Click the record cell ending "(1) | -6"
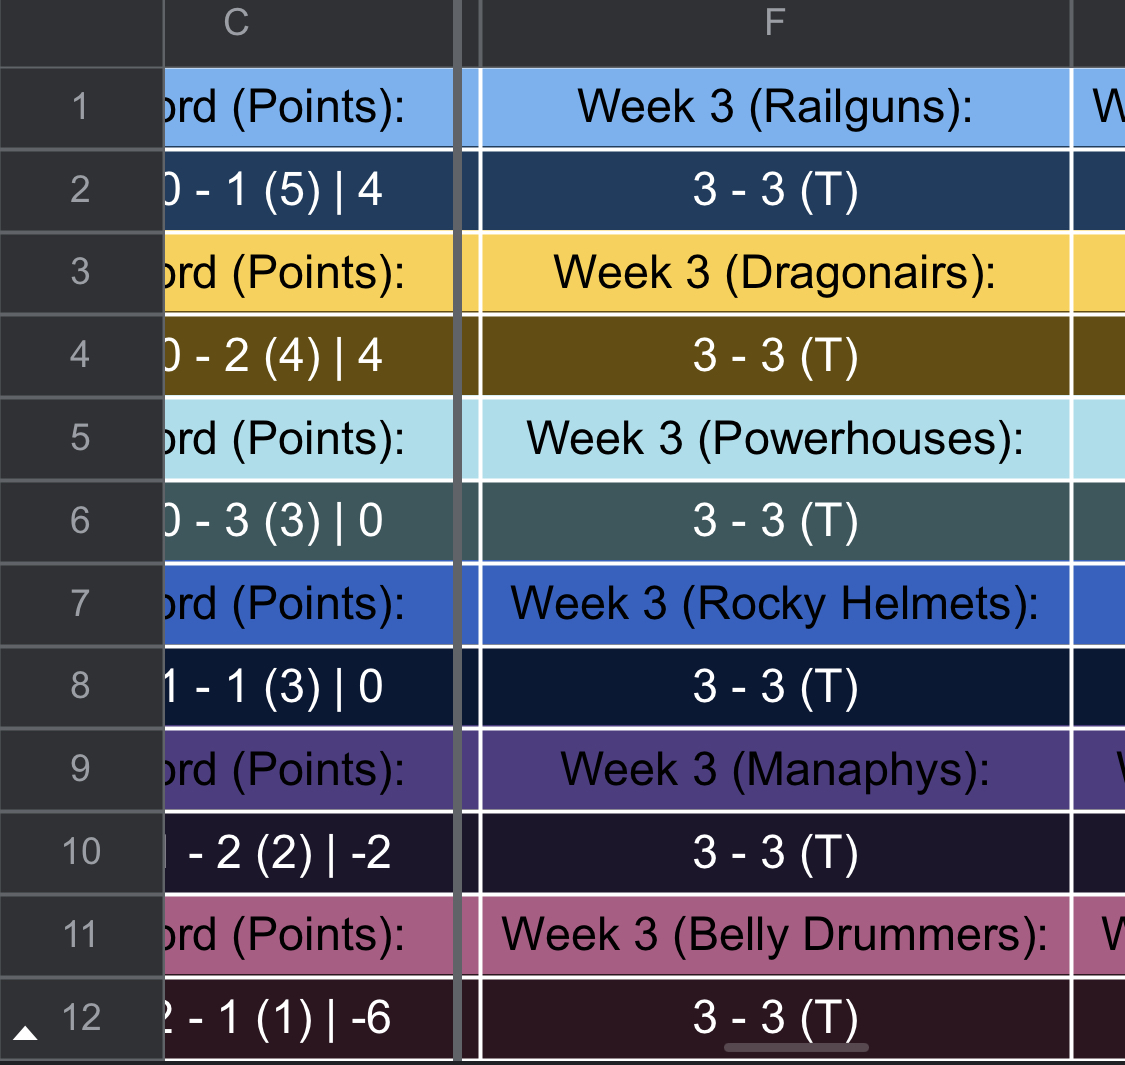The width and height of the screenshot is (1125, 1065). click(x=308, y=1018)
